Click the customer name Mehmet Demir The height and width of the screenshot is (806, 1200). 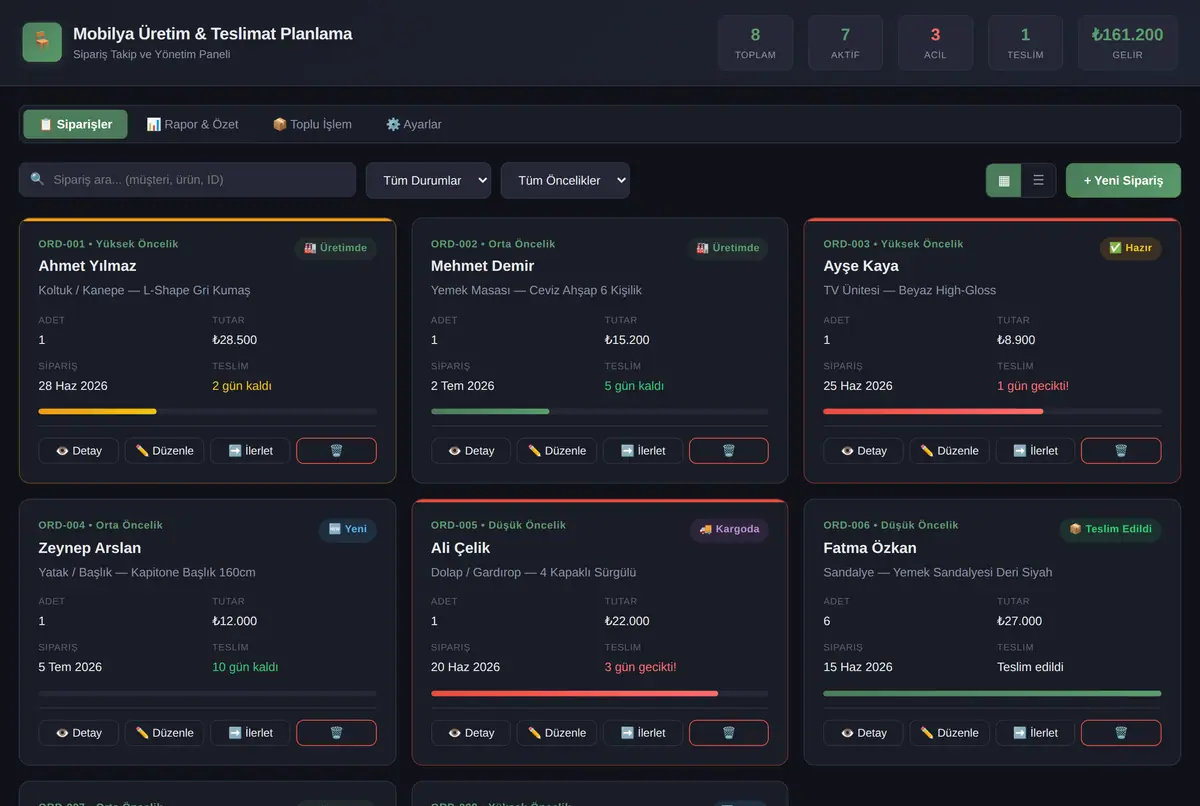(x=483, y=266)
